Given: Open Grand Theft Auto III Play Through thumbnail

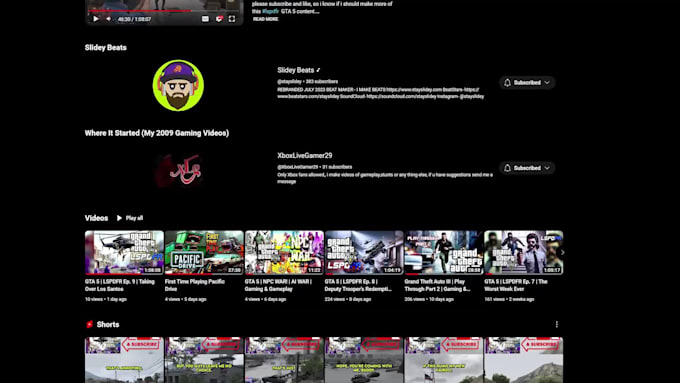Looking at the screenshot, I should [444, 252].
